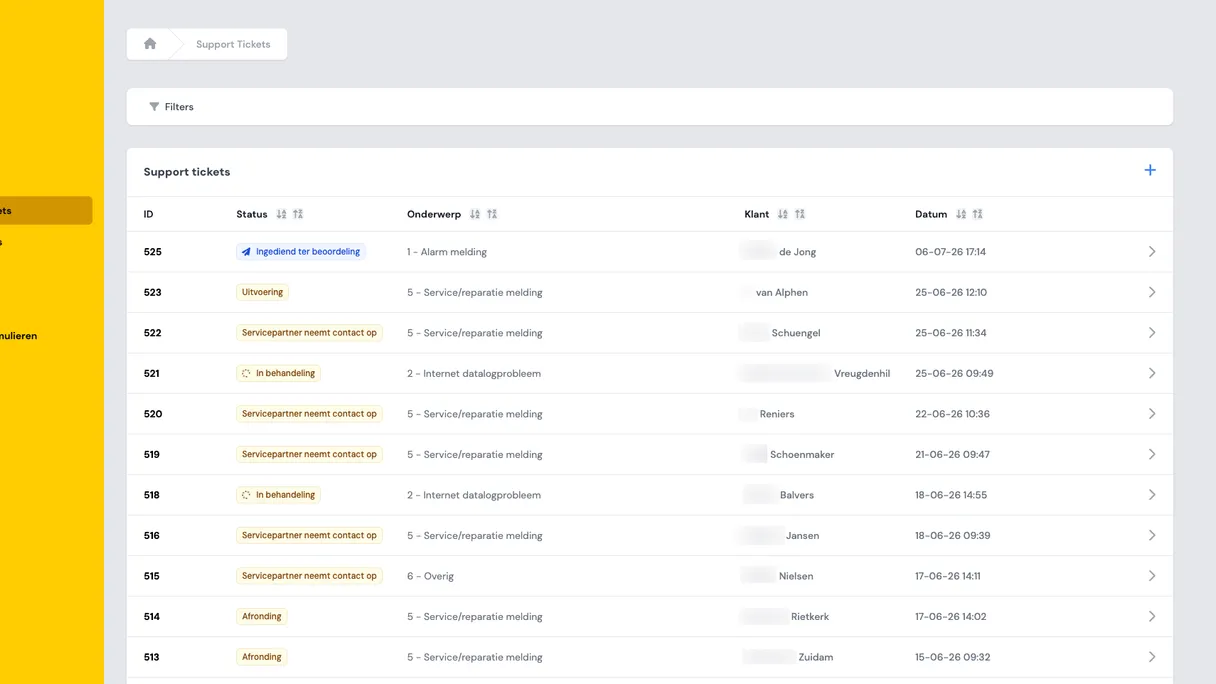Screen dimensions: 1216x684
Task: Click 'Servicepartner neemt contact op' on ticket 515
Action: tap(309, 576)
